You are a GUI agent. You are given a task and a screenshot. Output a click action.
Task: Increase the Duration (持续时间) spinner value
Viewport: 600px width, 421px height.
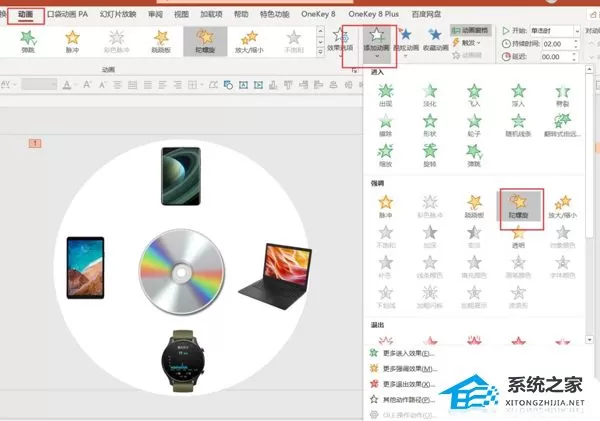[576, 41]
